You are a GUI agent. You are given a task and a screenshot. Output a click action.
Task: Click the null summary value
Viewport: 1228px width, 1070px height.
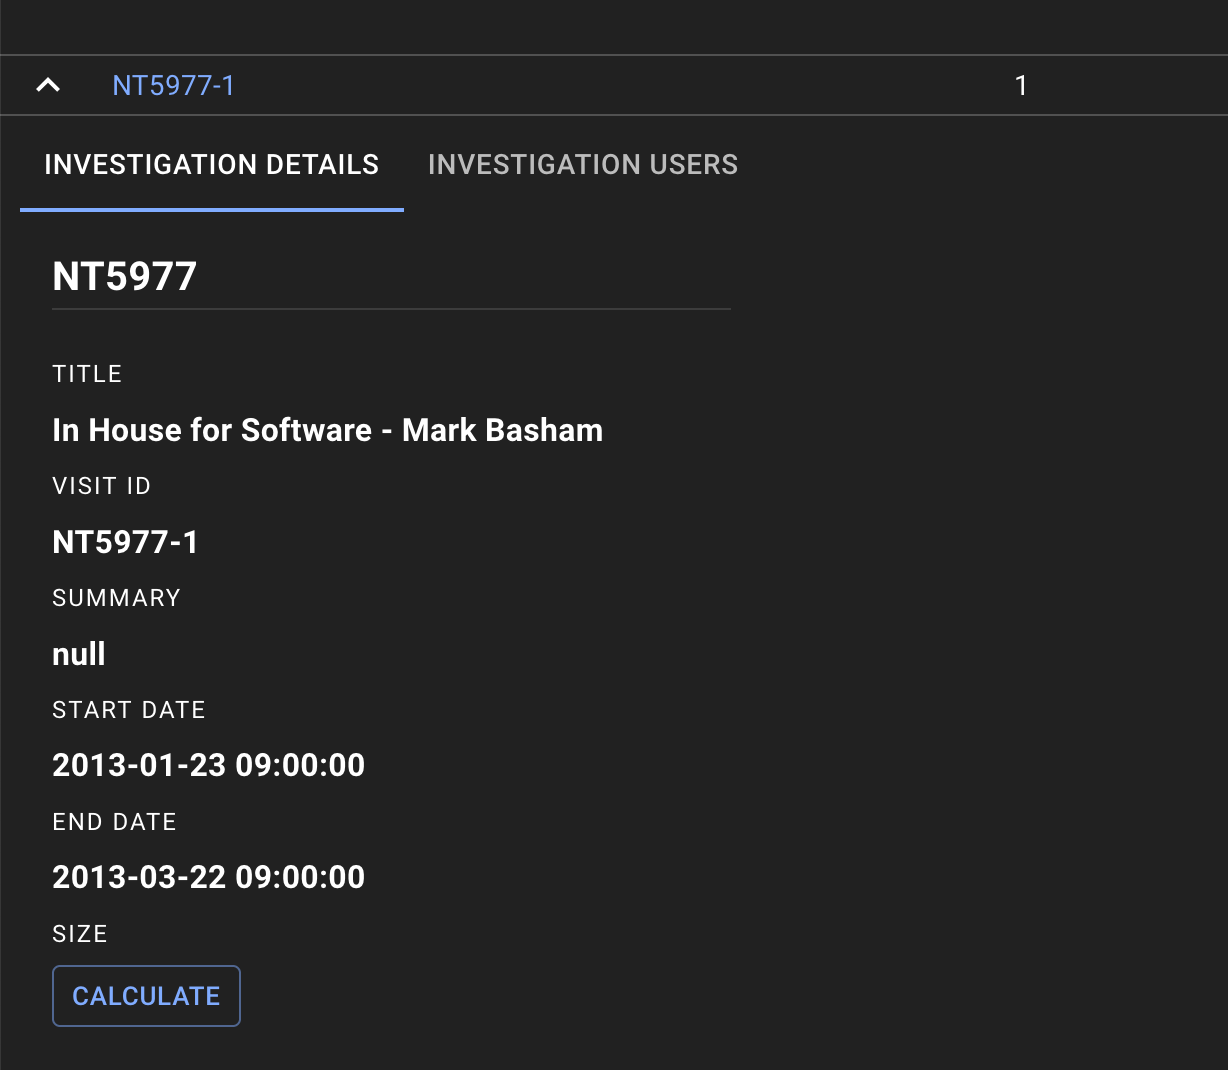point(78,653)
